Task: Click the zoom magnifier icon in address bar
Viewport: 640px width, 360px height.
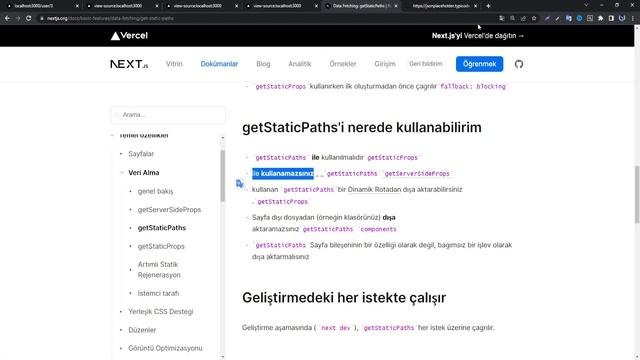Action: coord(513,18)
